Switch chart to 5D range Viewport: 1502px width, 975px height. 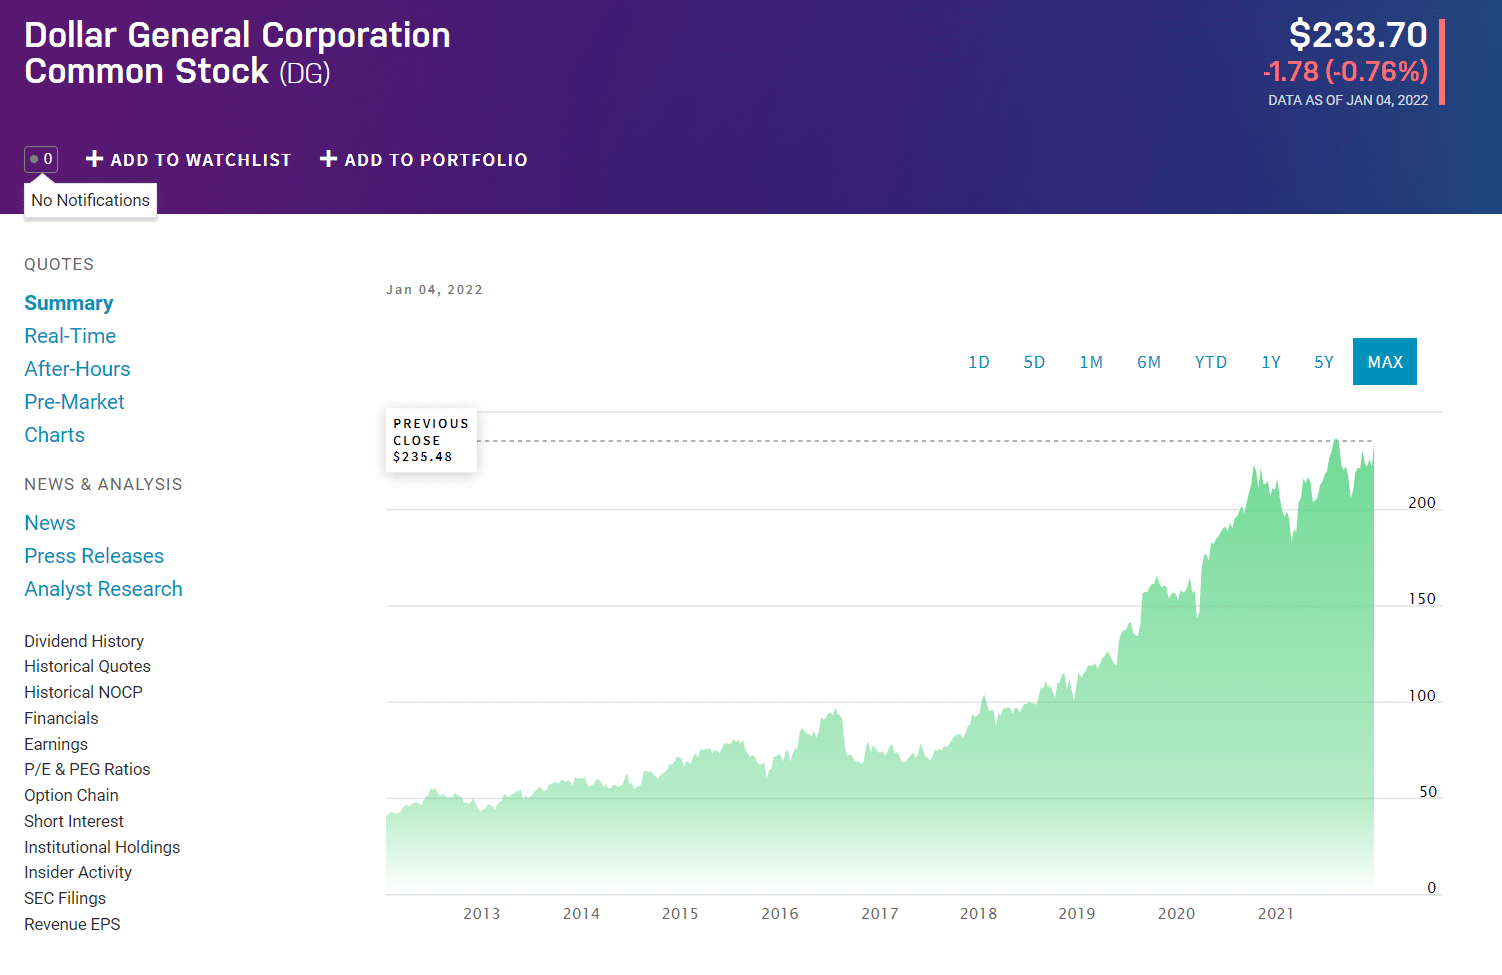click(1034, 362)
